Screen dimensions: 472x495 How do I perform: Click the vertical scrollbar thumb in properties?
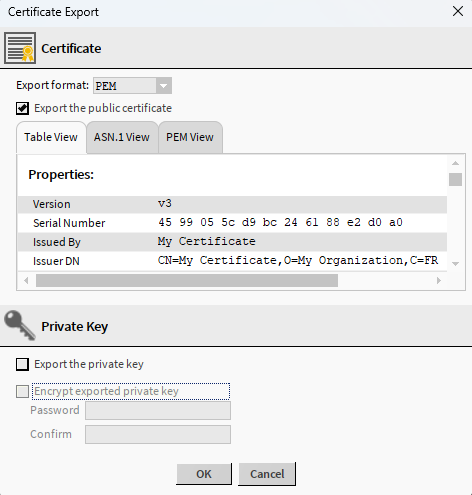coord(455,179)
